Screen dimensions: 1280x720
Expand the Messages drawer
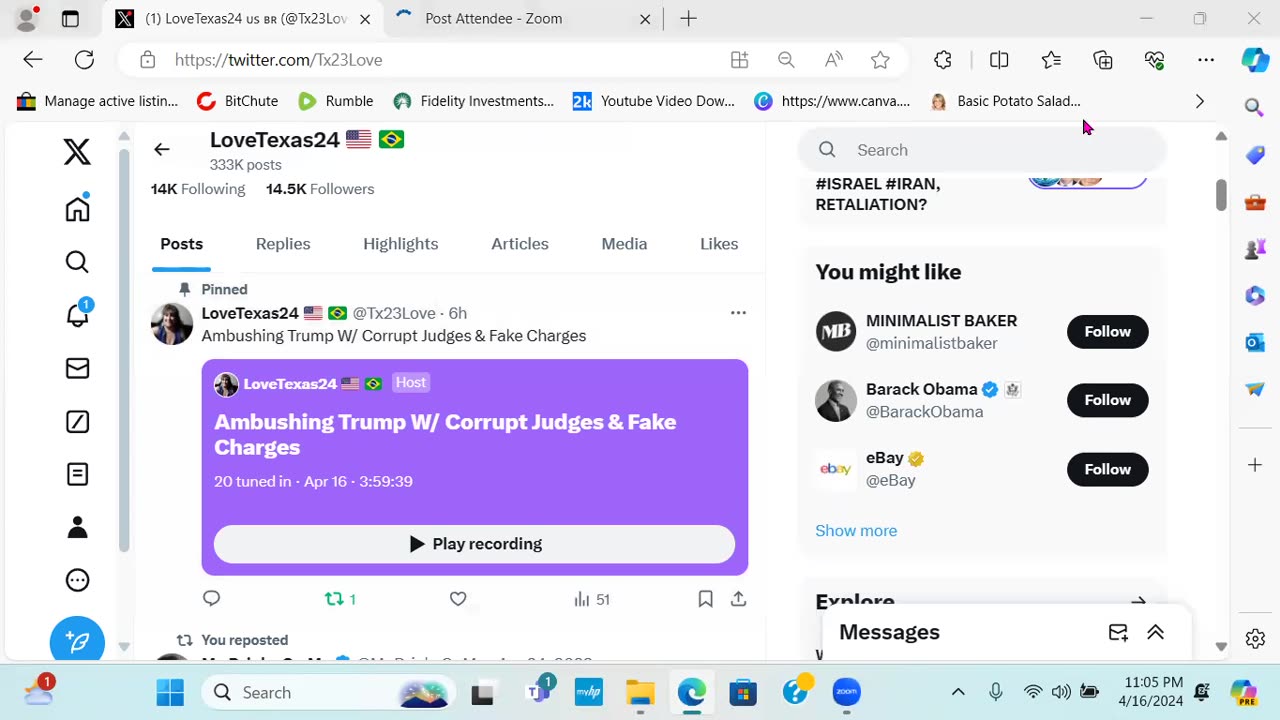(x=1155, y=632)
